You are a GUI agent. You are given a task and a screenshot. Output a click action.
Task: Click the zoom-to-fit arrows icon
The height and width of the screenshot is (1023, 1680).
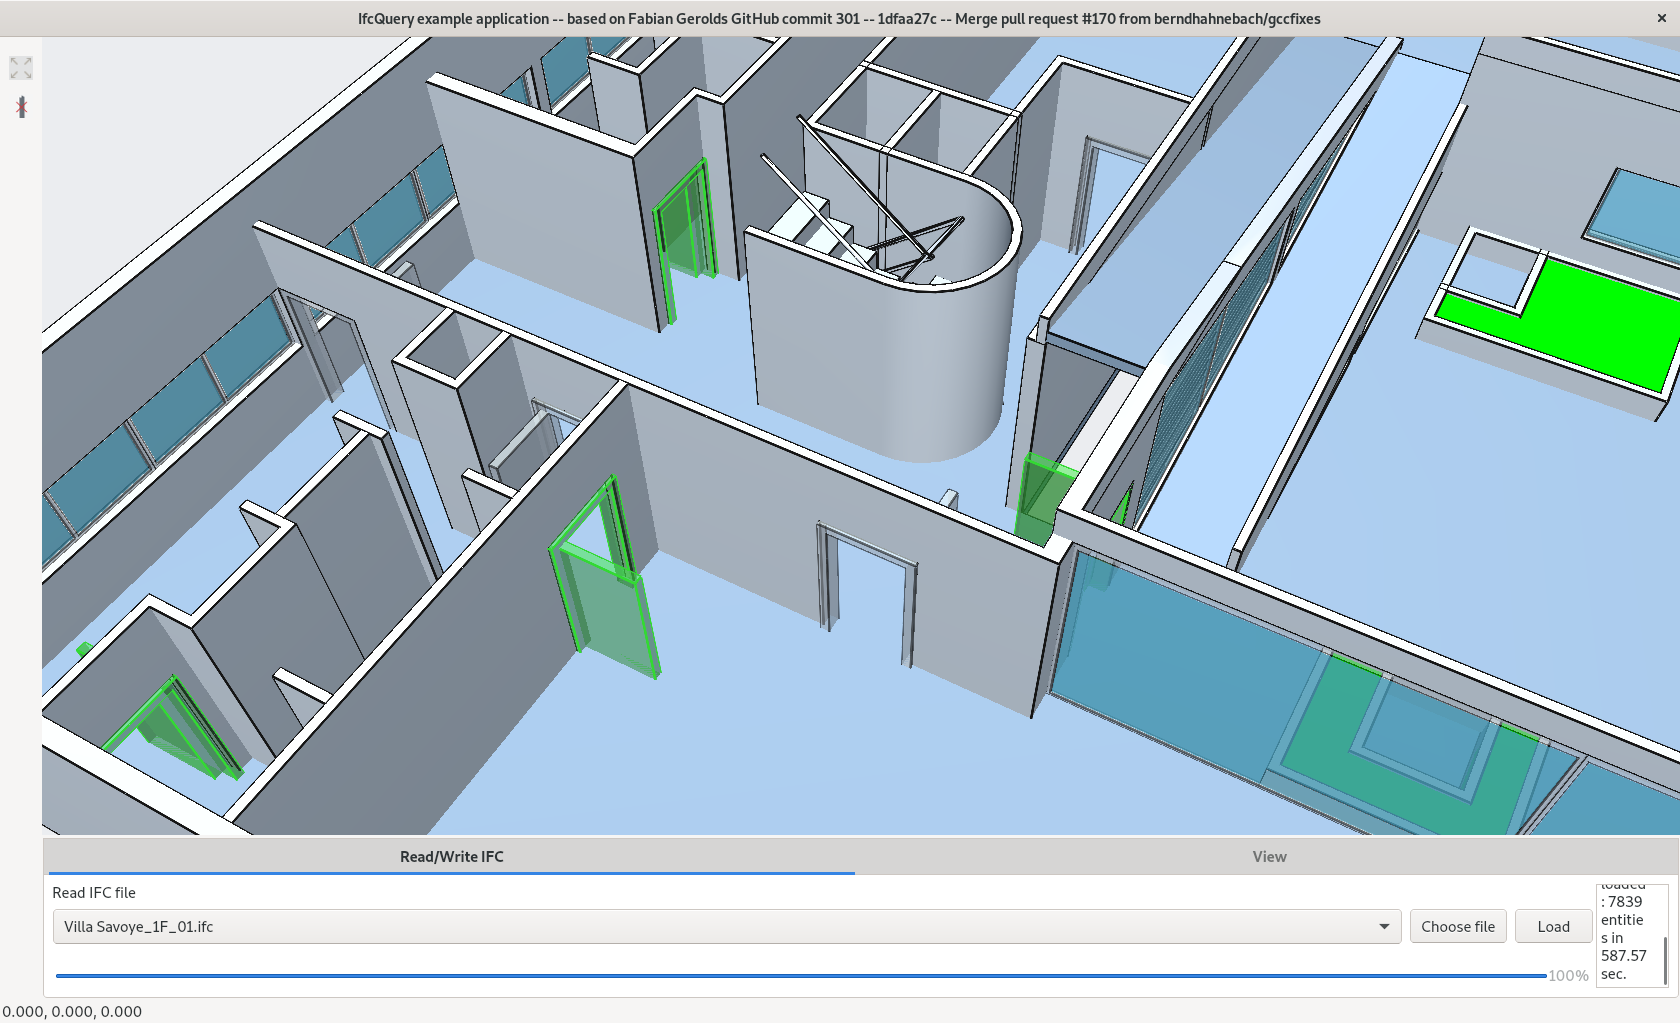tap(20, 68)
